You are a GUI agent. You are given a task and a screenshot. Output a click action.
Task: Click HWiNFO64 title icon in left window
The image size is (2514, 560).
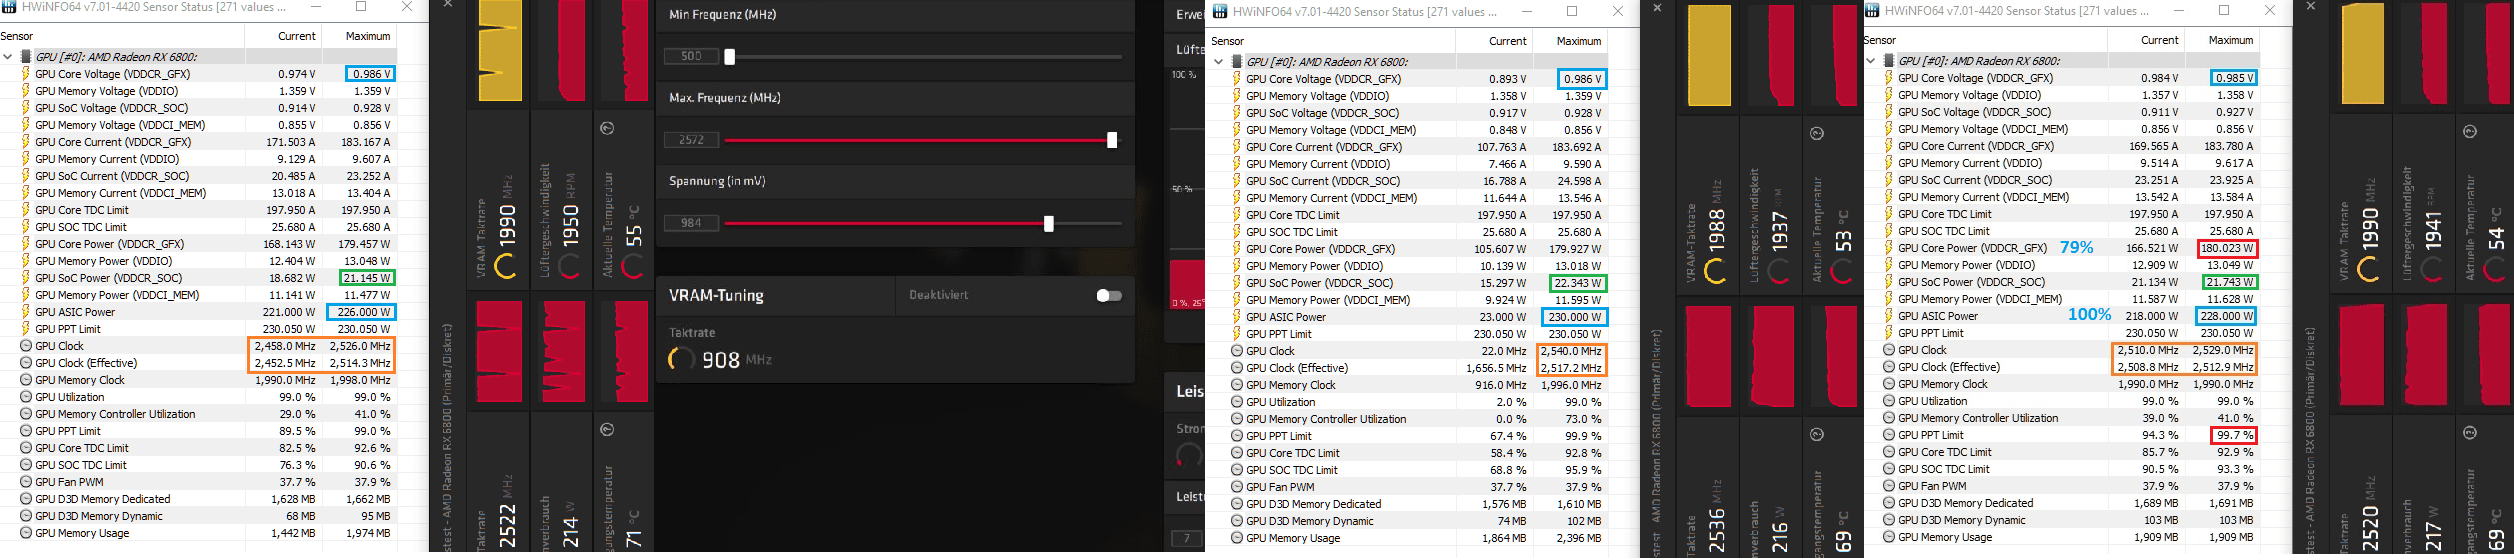click(8, 7)
